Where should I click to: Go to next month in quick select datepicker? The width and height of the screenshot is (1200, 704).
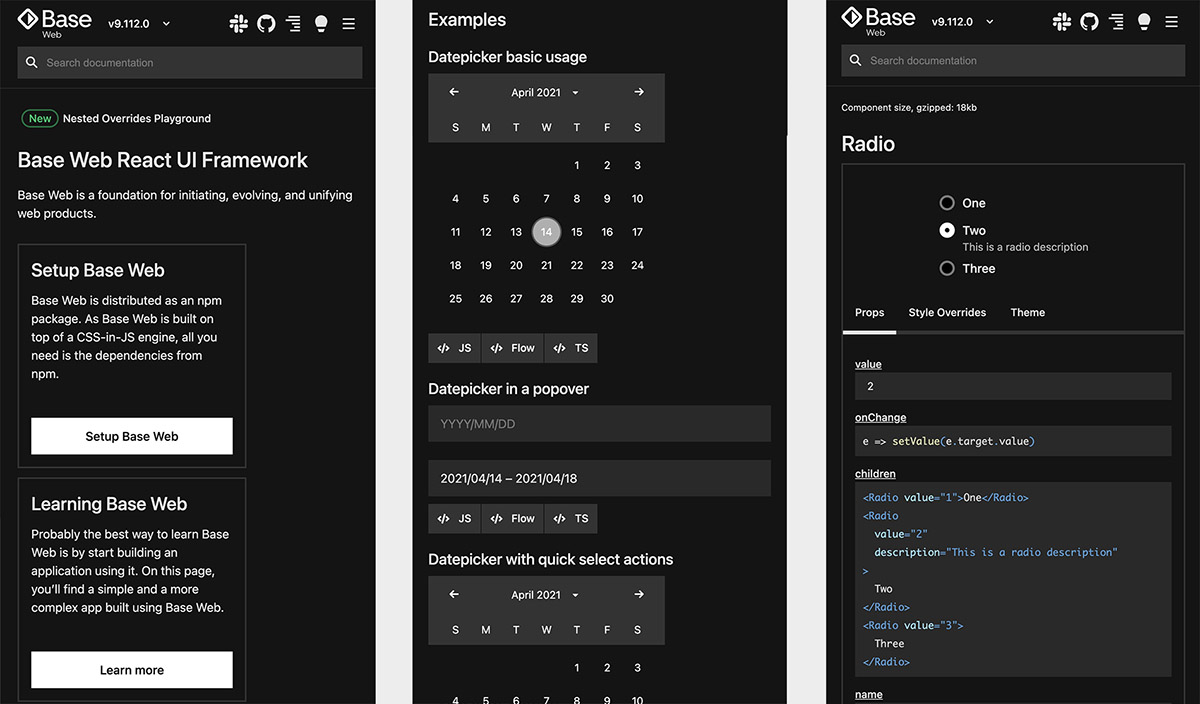(x=639, y=594)
